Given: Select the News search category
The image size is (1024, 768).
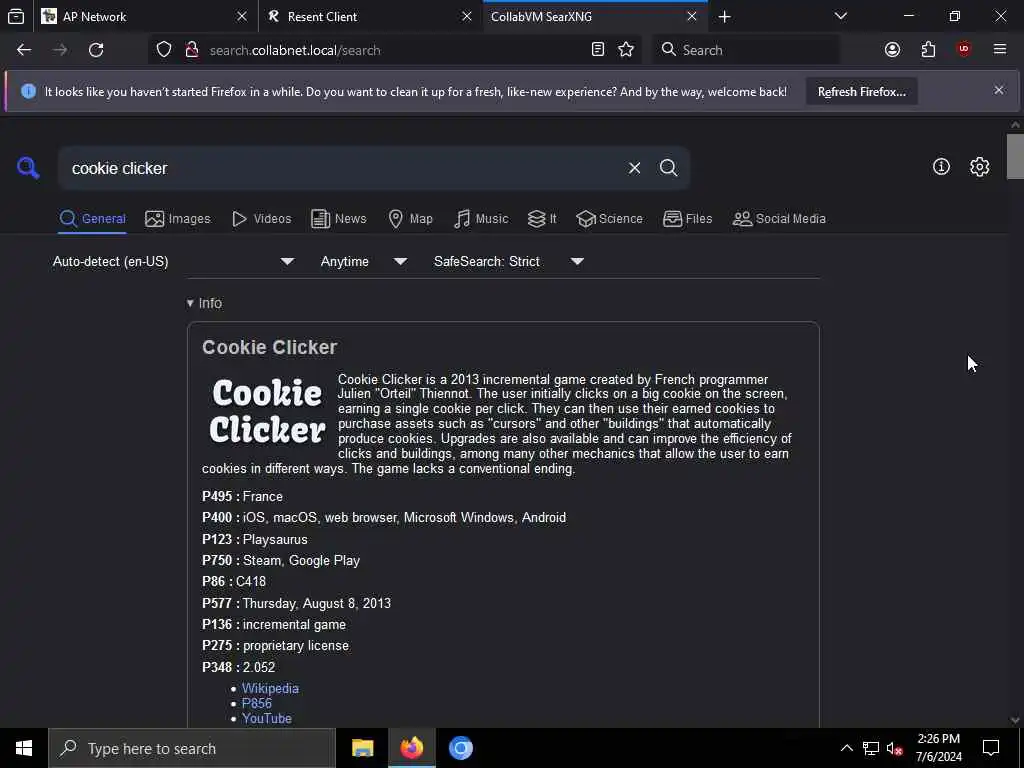Looking at the screenshot, I should pos(339,219).
